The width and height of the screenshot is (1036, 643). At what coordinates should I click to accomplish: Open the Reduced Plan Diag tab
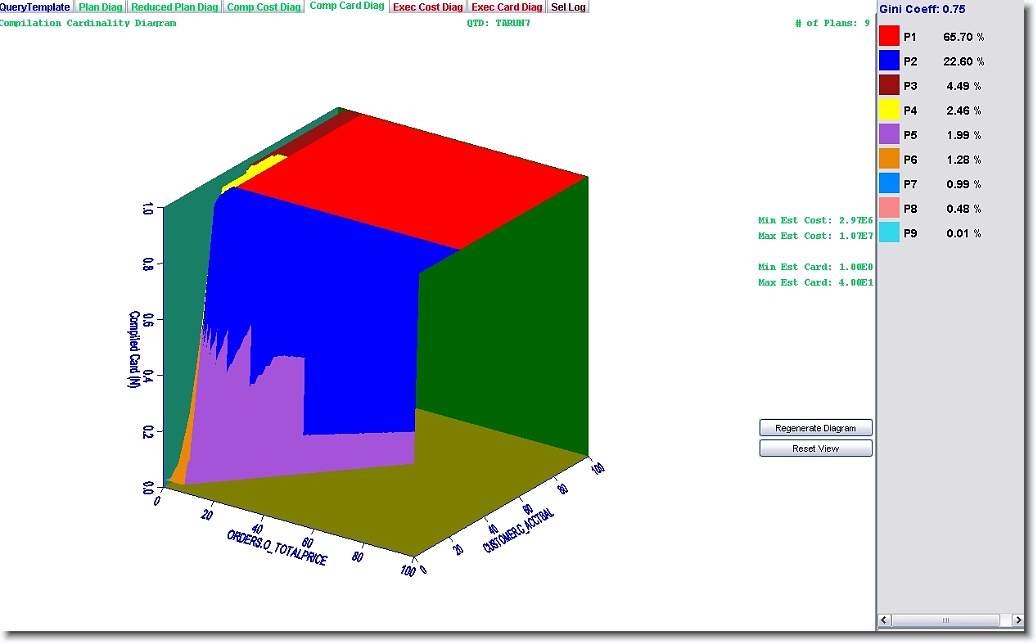click(x=175, y=7)
